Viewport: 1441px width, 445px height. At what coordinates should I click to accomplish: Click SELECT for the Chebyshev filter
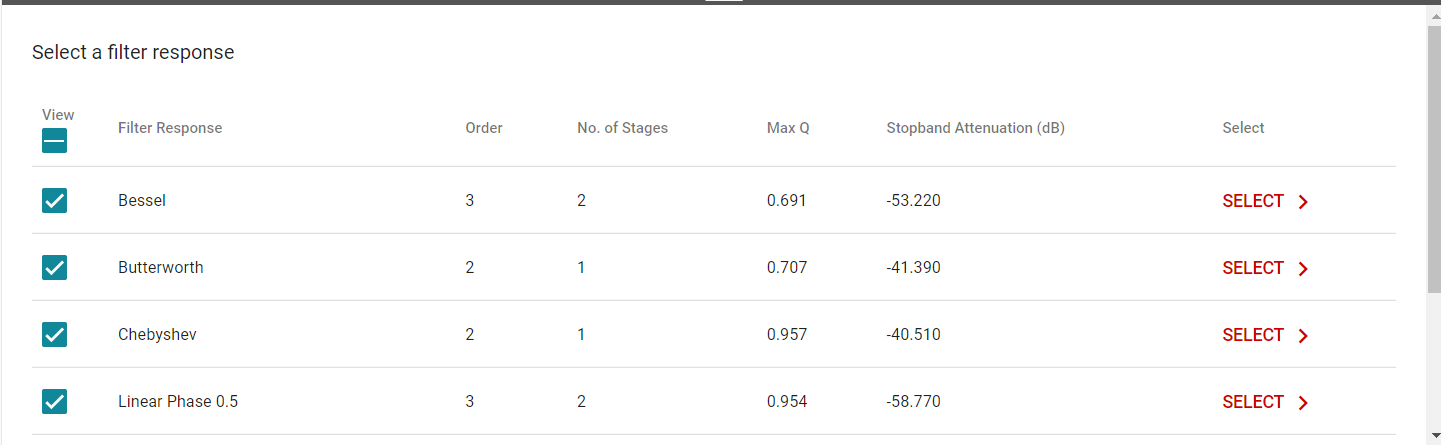(1253, 335)
